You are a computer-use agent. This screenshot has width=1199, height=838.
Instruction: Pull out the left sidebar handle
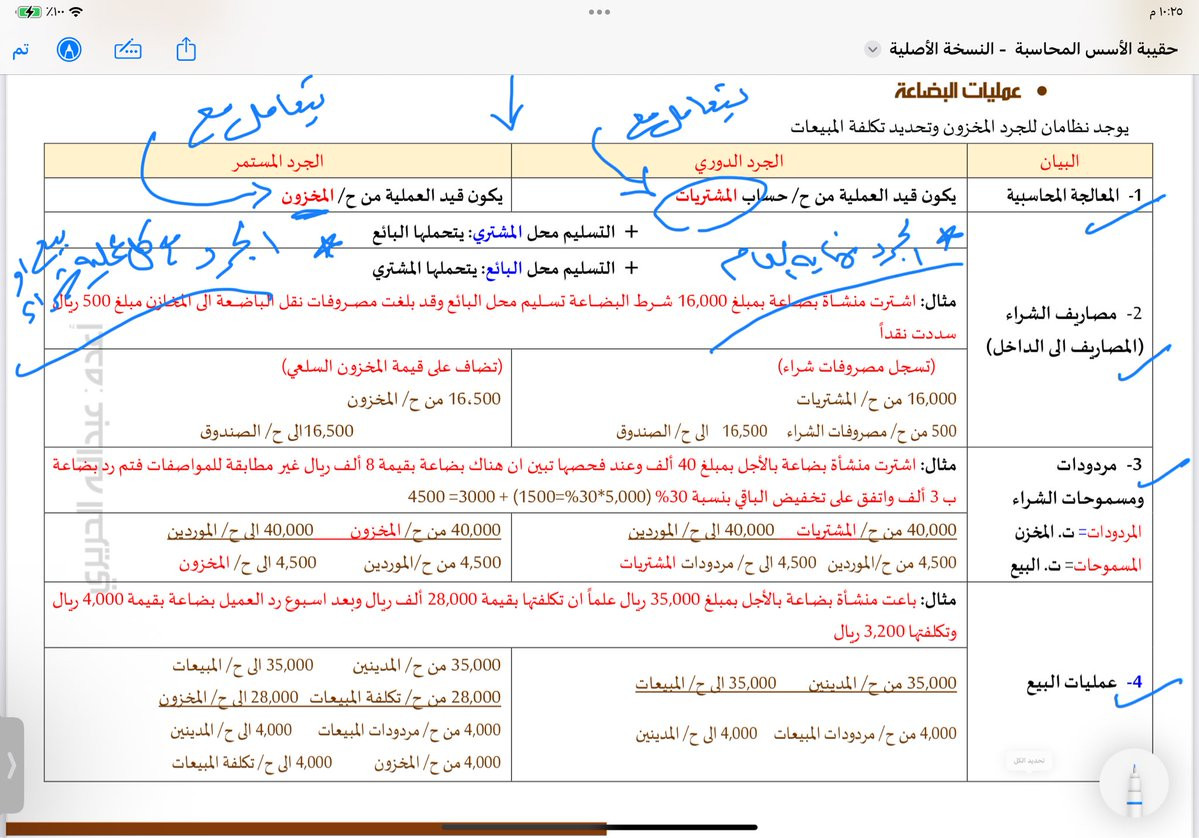coord(11,765)
